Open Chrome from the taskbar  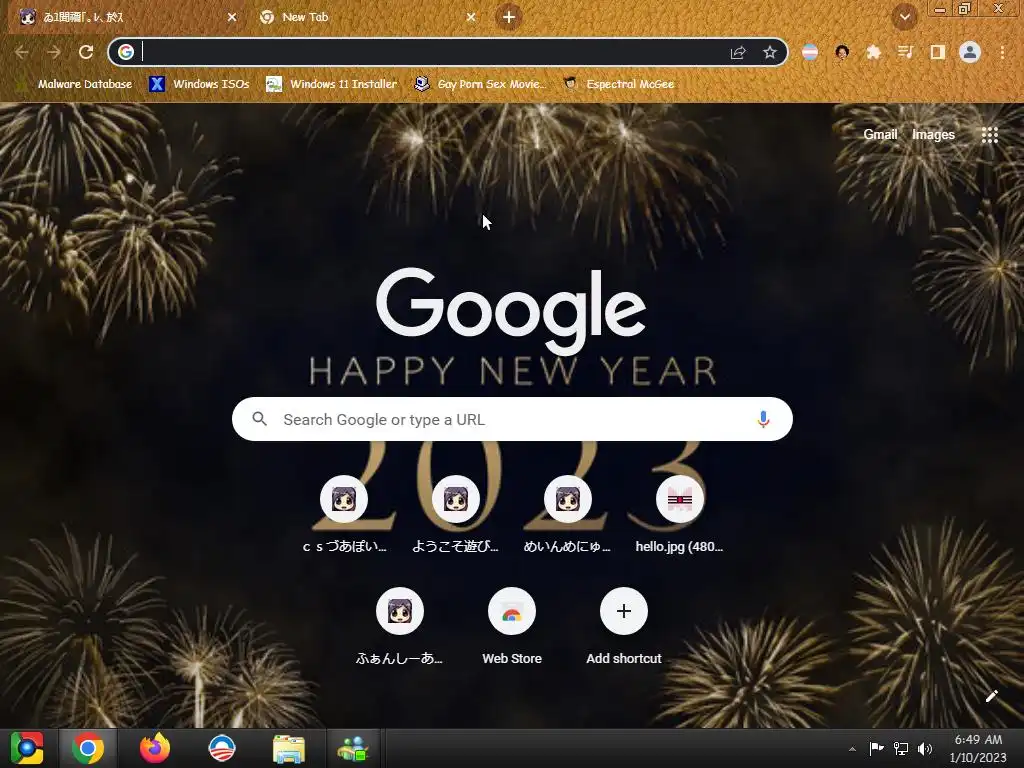(88, 748)
